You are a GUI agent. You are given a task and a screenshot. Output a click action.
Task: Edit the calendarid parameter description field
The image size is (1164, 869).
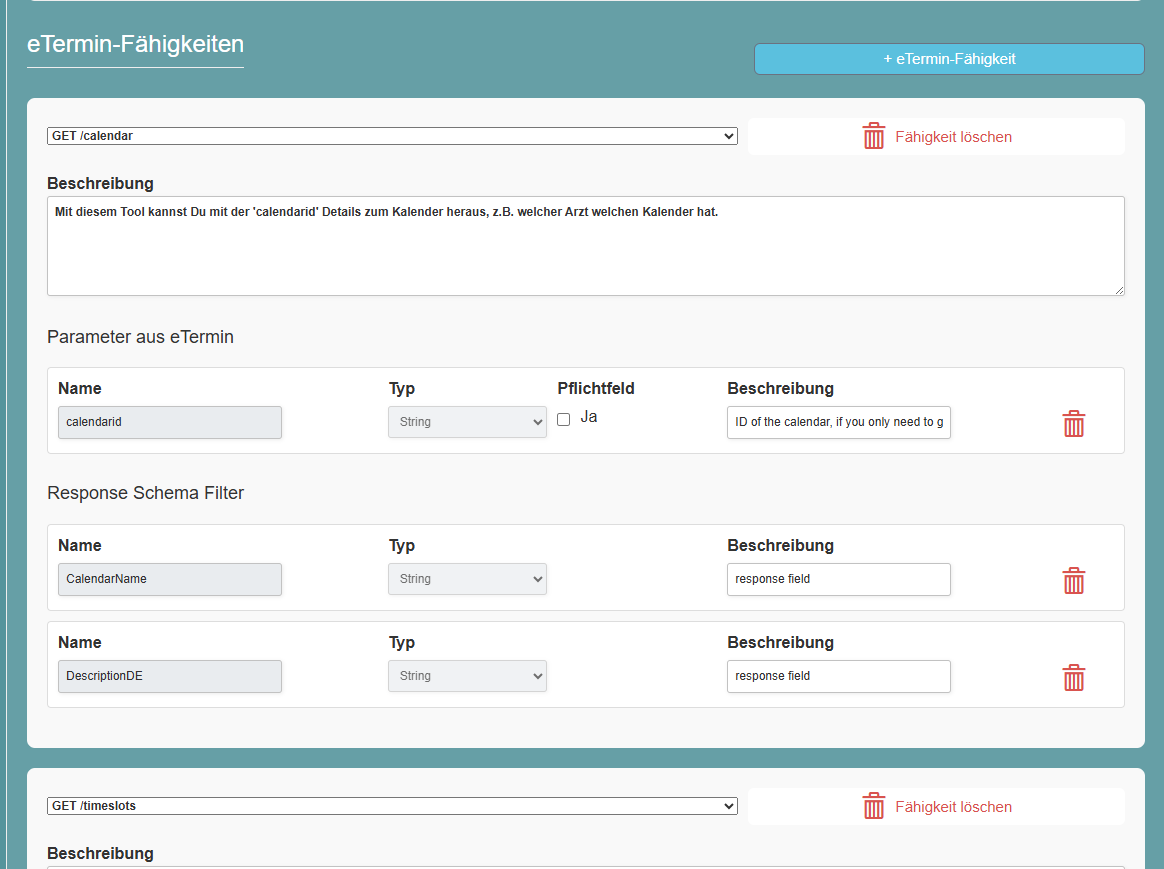(x=838, y=422)
